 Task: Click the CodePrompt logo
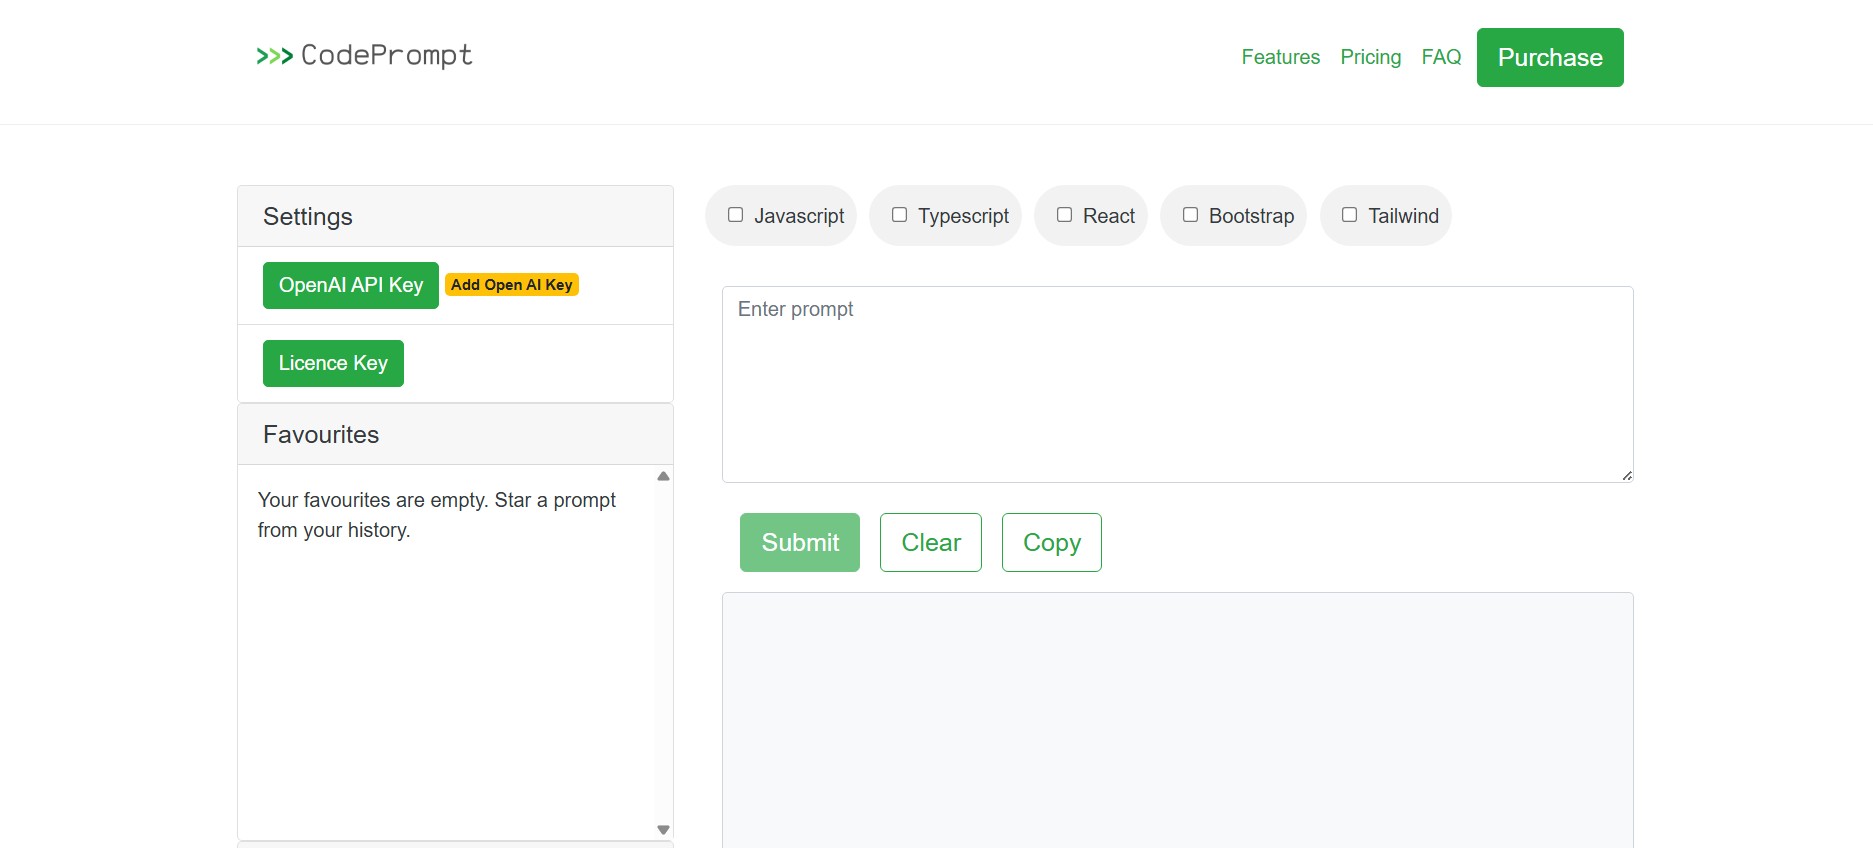[x=364, y=56]
